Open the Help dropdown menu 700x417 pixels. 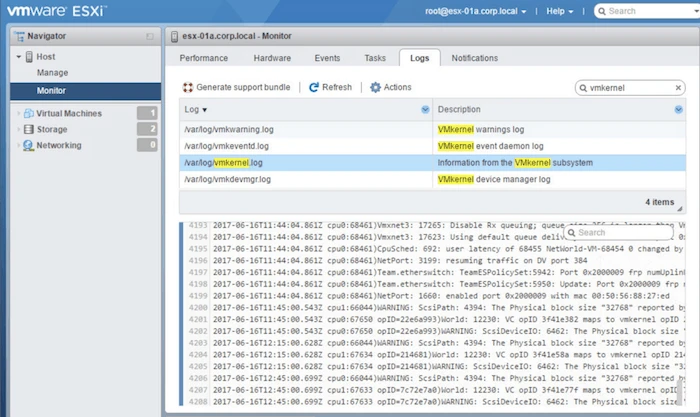click(560, 11)
